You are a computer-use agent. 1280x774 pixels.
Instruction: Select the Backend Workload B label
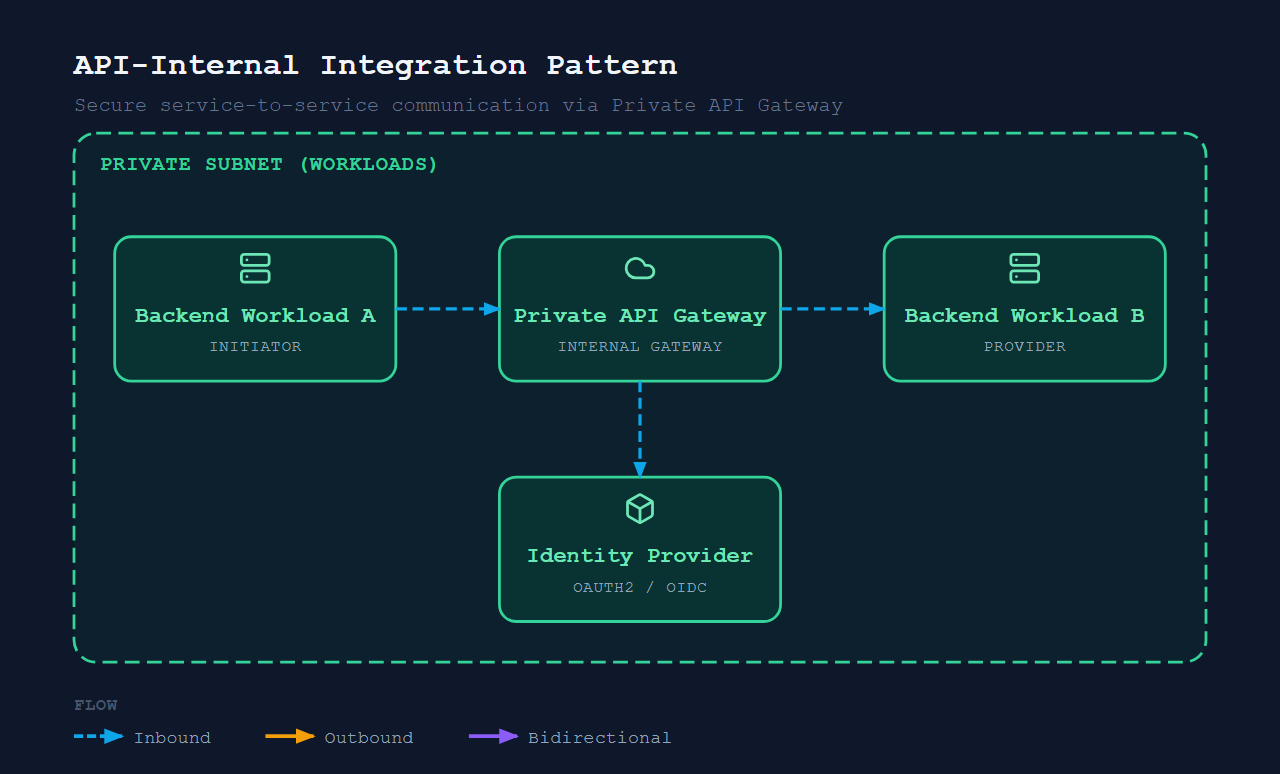[1025, 315]
